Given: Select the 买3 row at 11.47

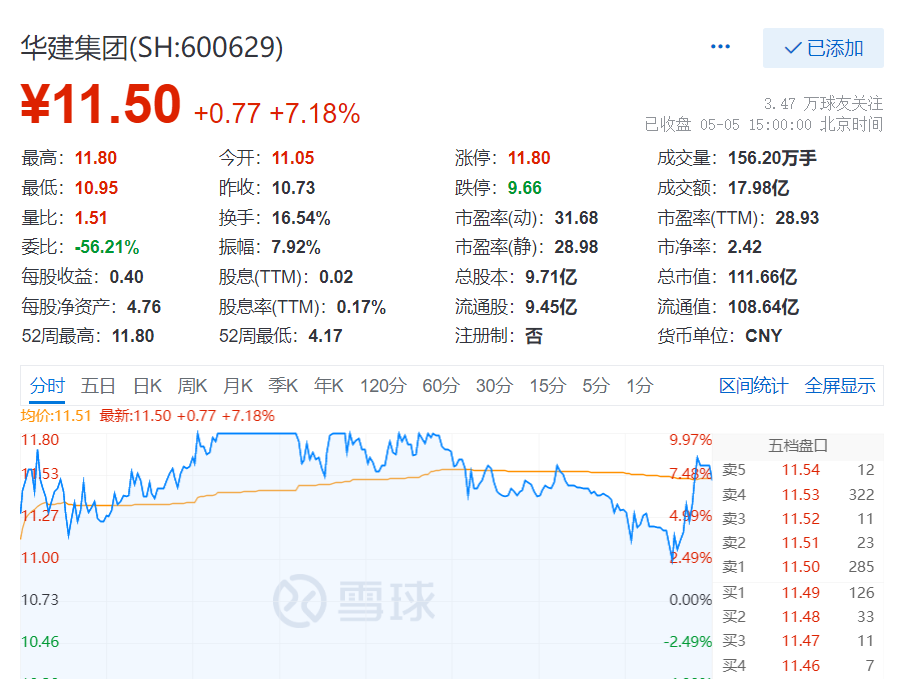Looking at the screenshot, I should (x=798, y=641).
